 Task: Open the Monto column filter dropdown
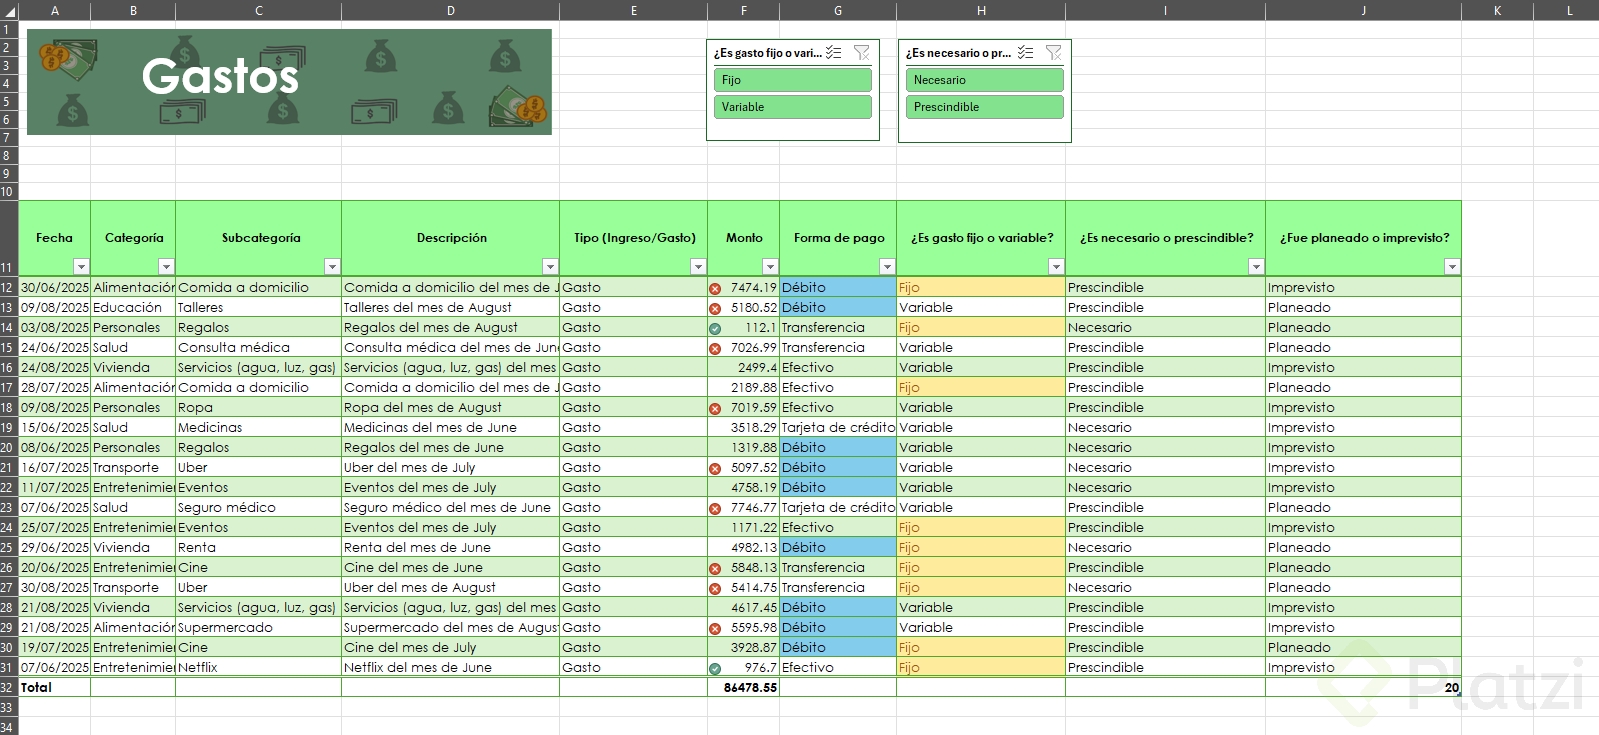pos(770,266)
